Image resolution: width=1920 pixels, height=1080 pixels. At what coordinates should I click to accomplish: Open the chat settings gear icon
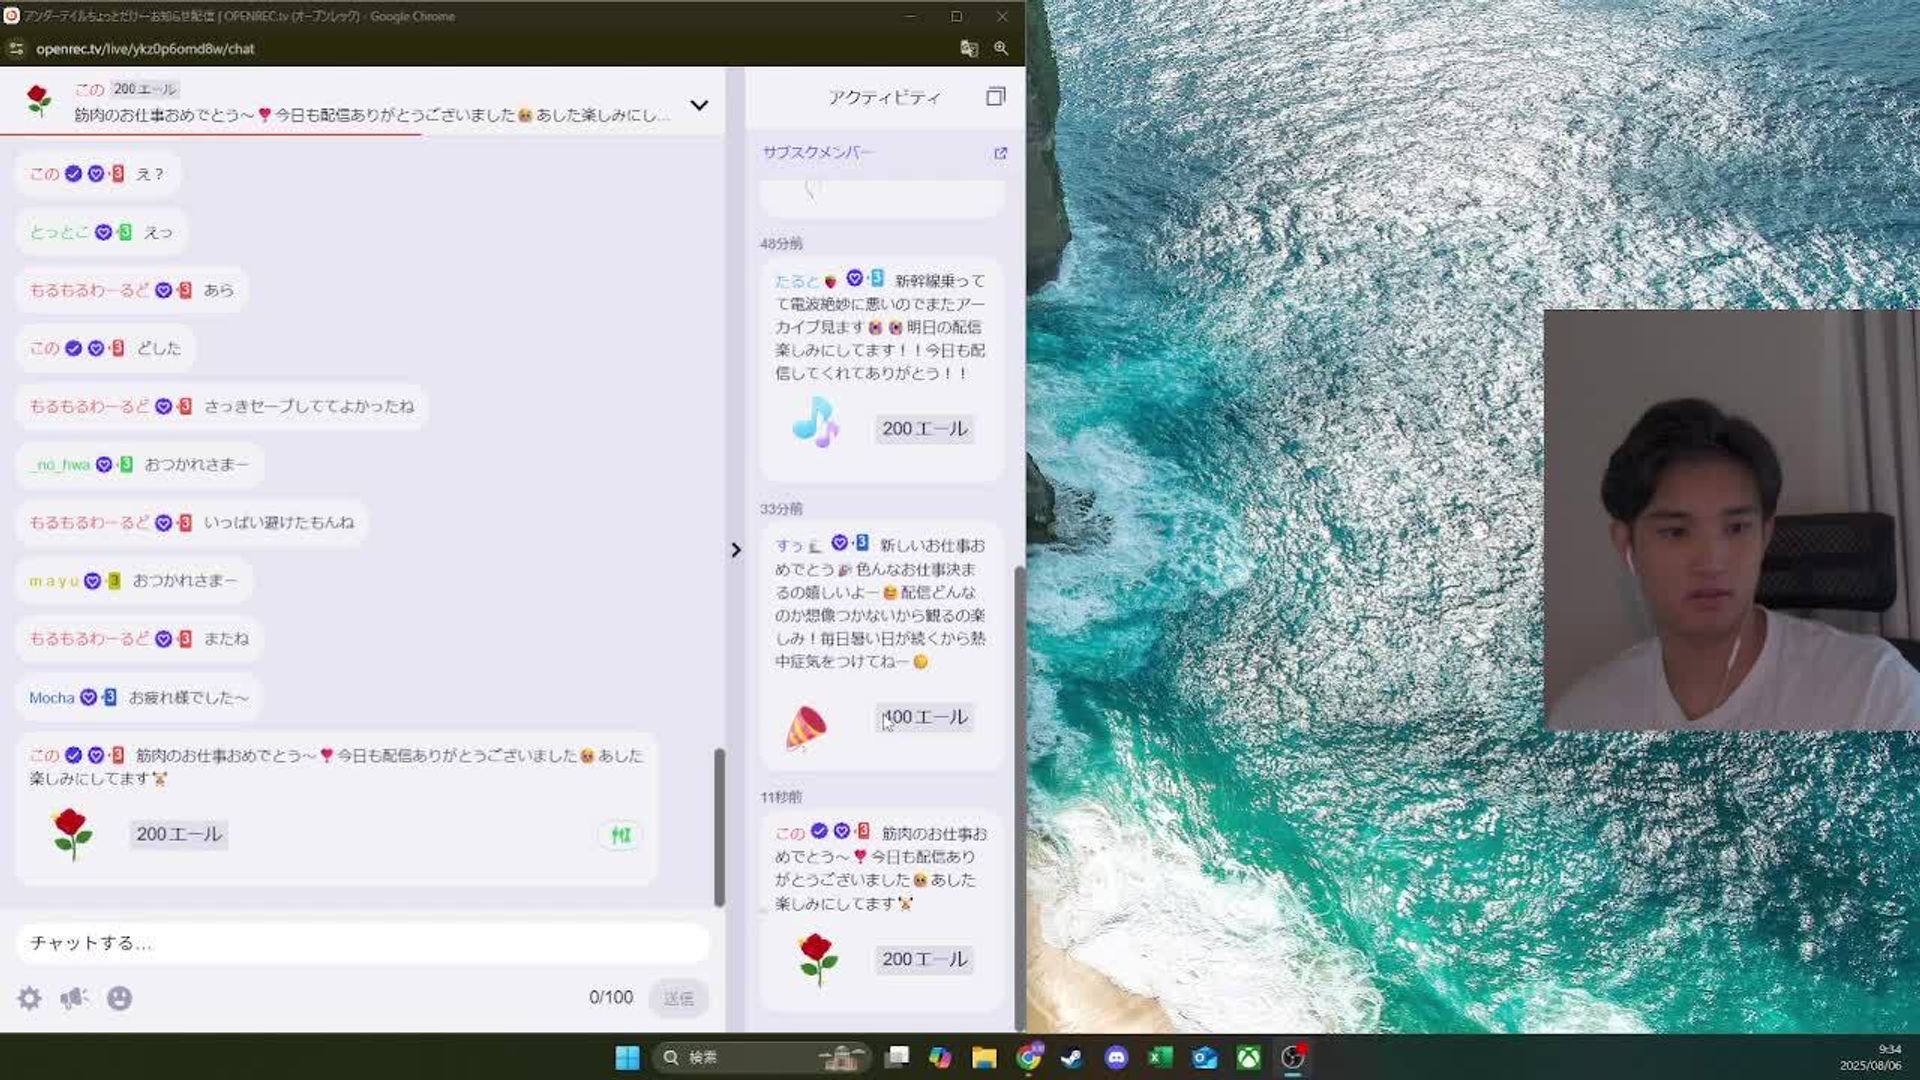[29, 998]
